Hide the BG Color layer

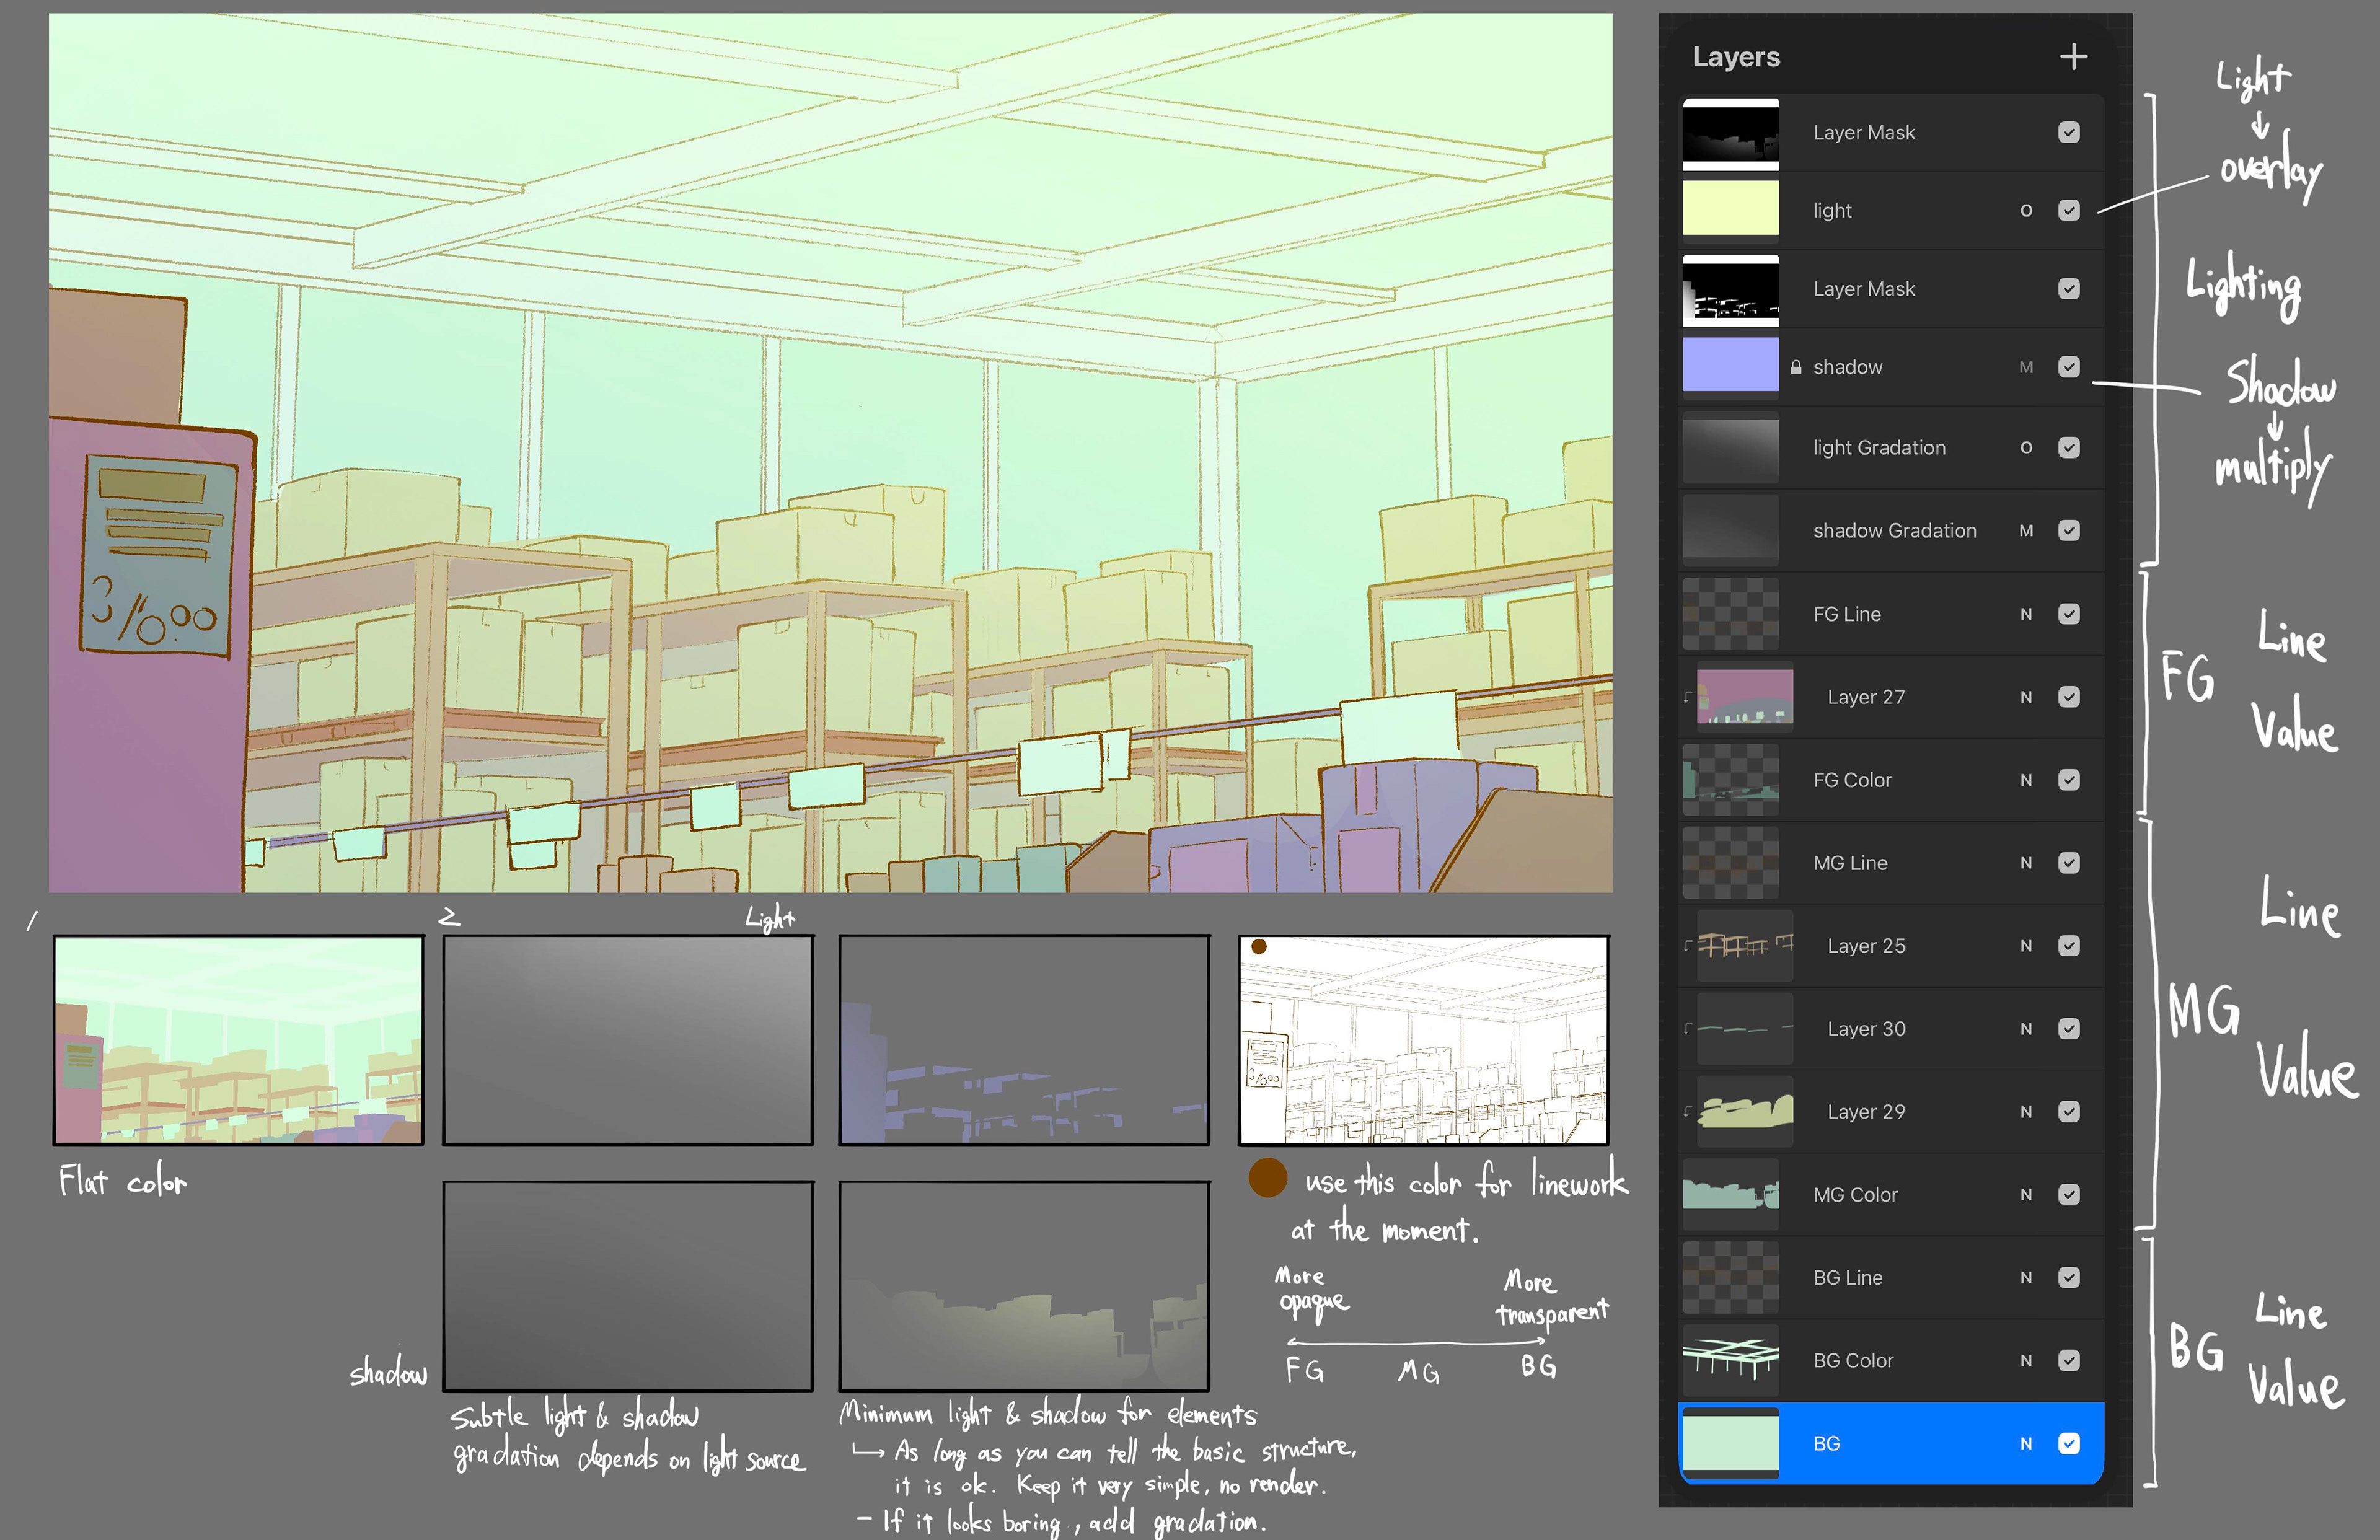click(2069, 1361)
